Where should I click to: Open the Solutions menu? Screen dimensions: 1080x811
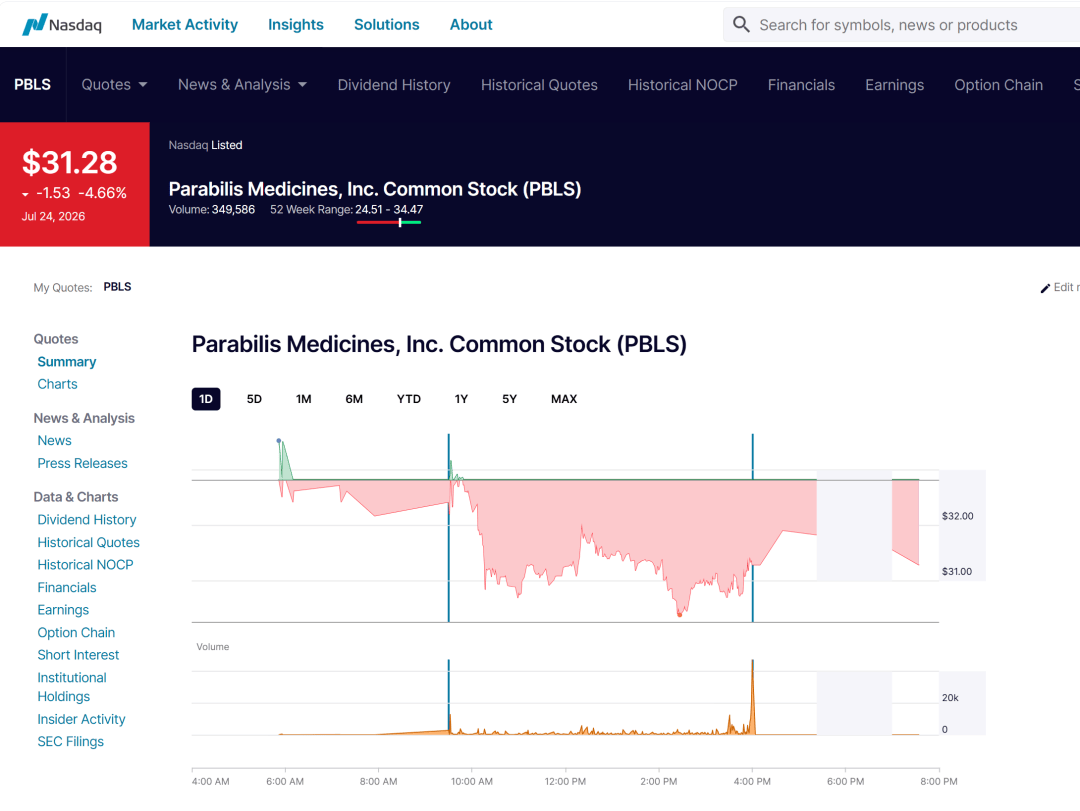pos(386,25)
